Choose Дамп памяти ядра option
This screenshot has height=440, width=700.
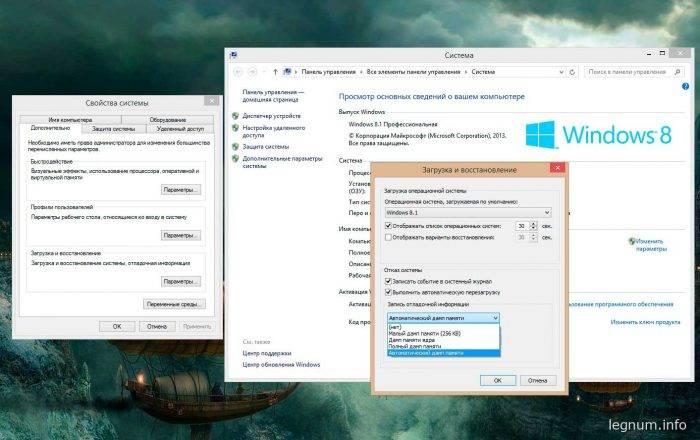[443, 340]
